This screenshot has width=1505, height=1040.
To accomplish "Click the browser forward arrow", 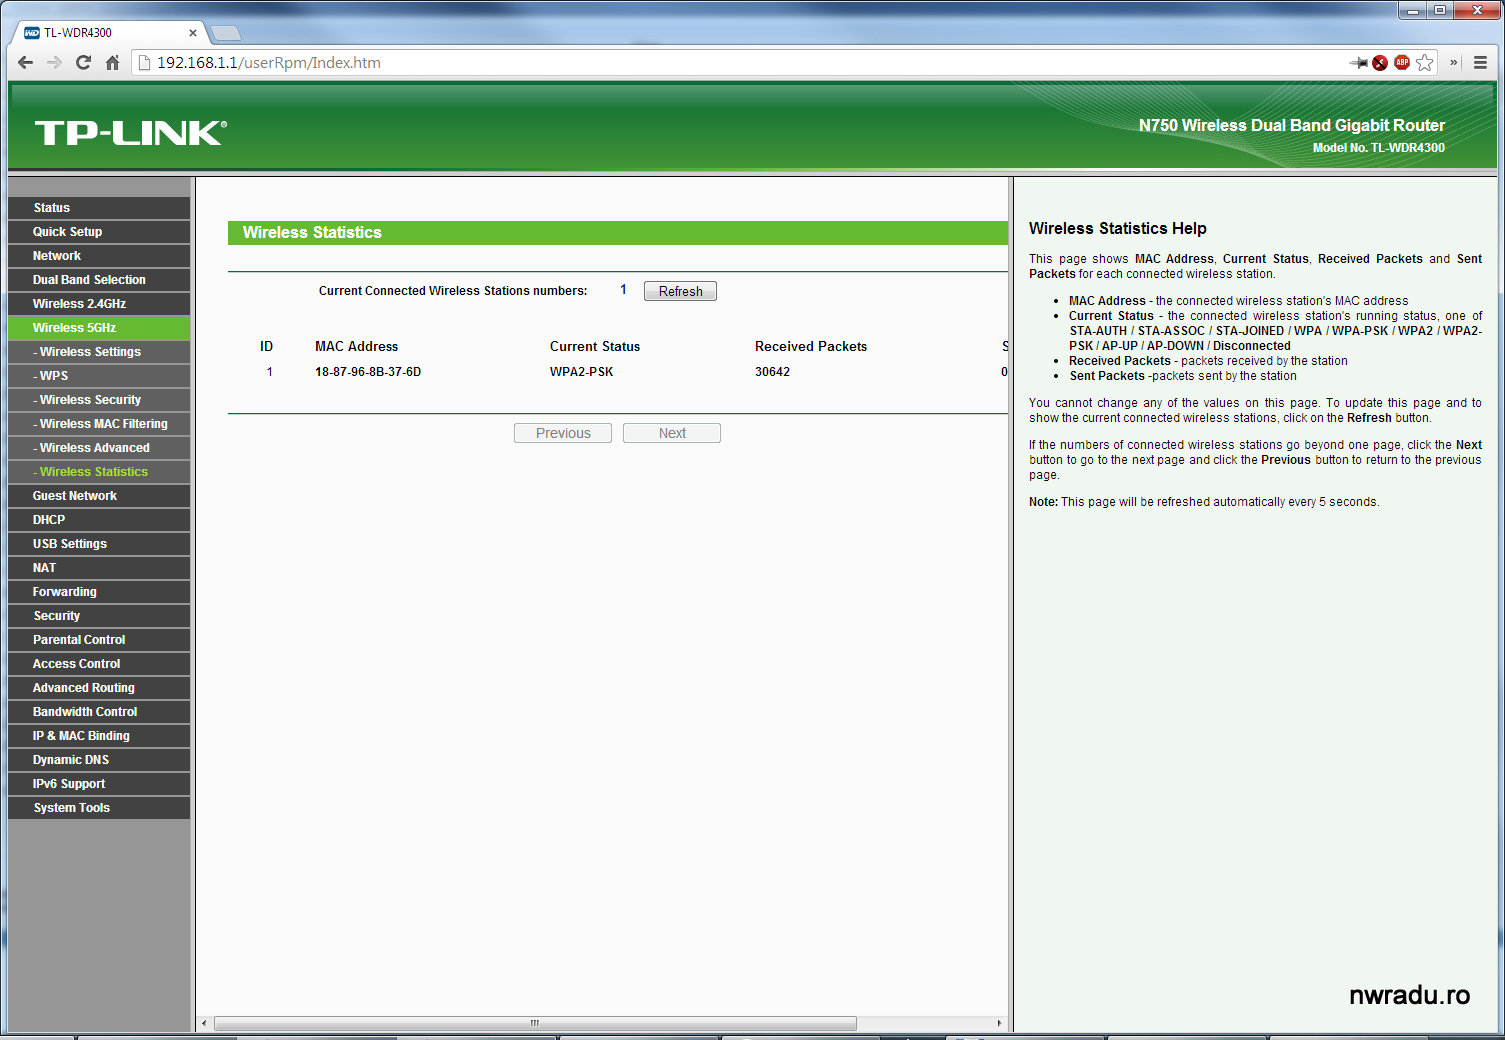I will 54,63.
